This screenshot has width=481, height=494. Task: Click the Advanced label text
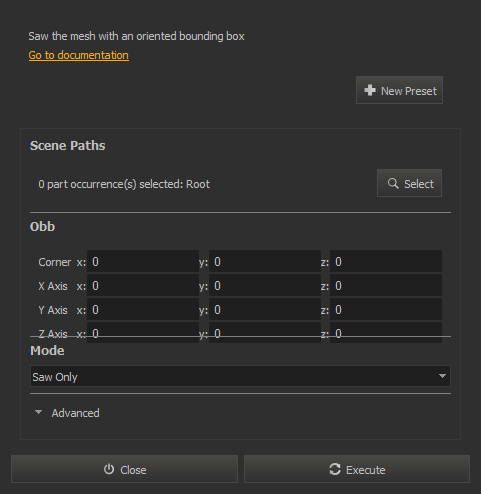tap(75, 413)
